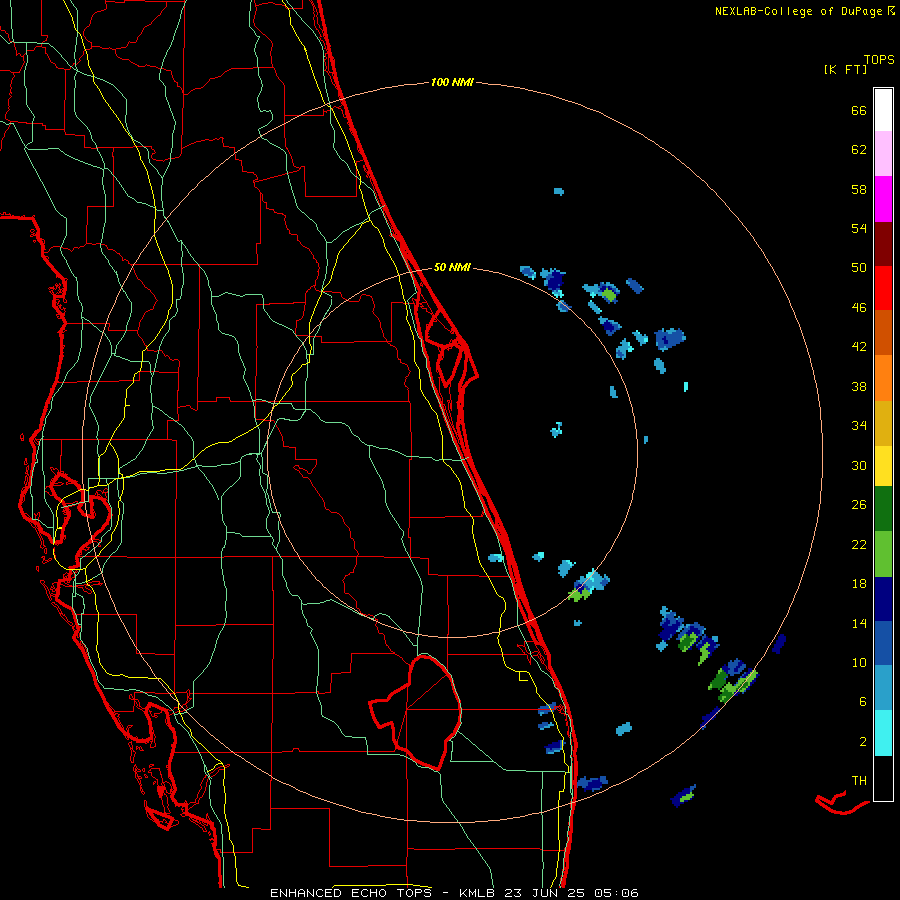Click the 50 value beside the color scale
The width and height of the screenshot is (900, 900).
tap(859, 268)
